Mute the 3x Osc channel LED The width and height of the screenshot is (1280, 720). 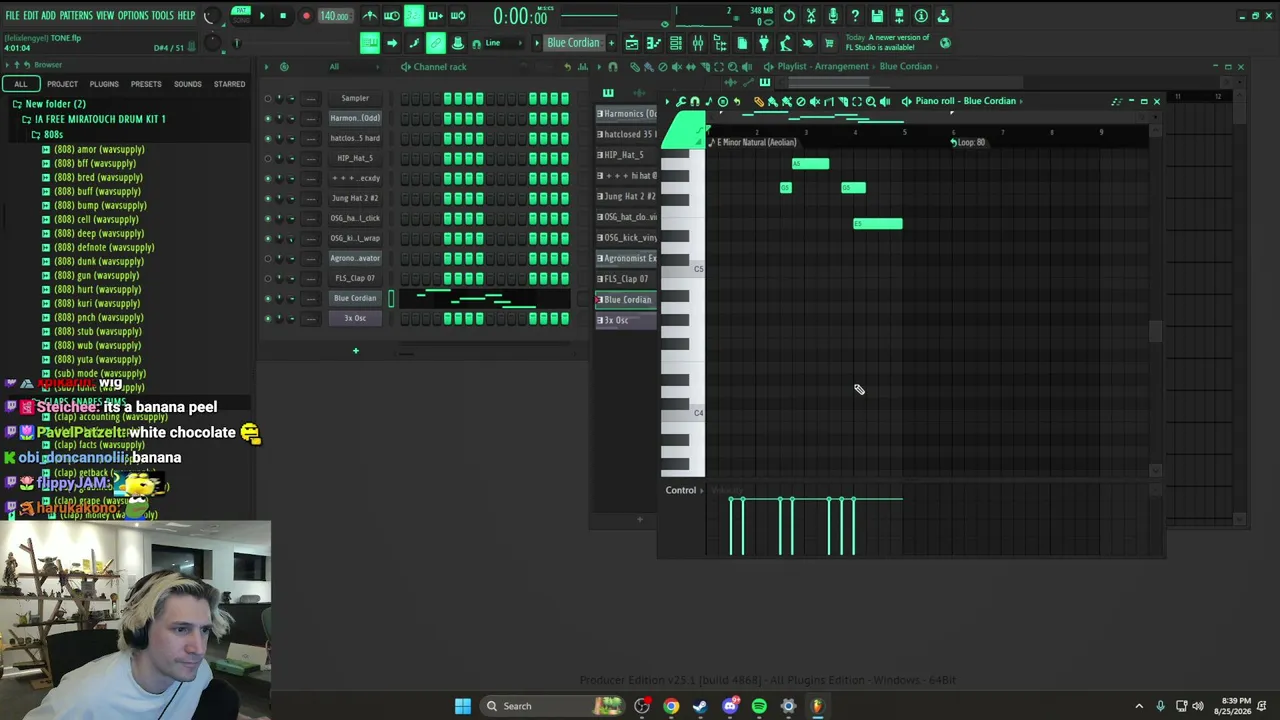coord(267,318)
